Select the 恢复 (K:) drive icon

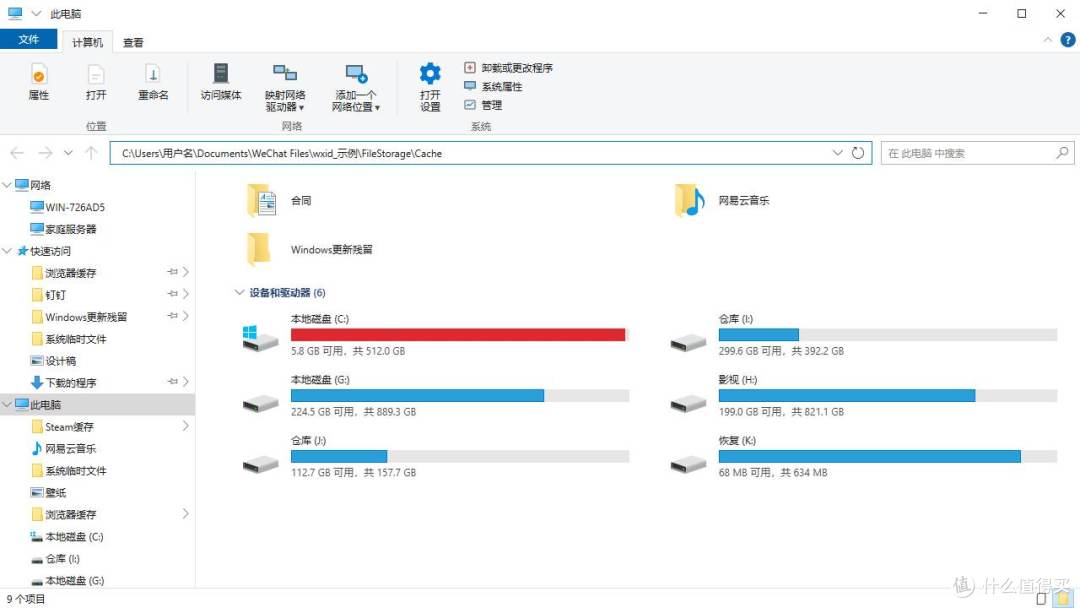coord(688,465)
